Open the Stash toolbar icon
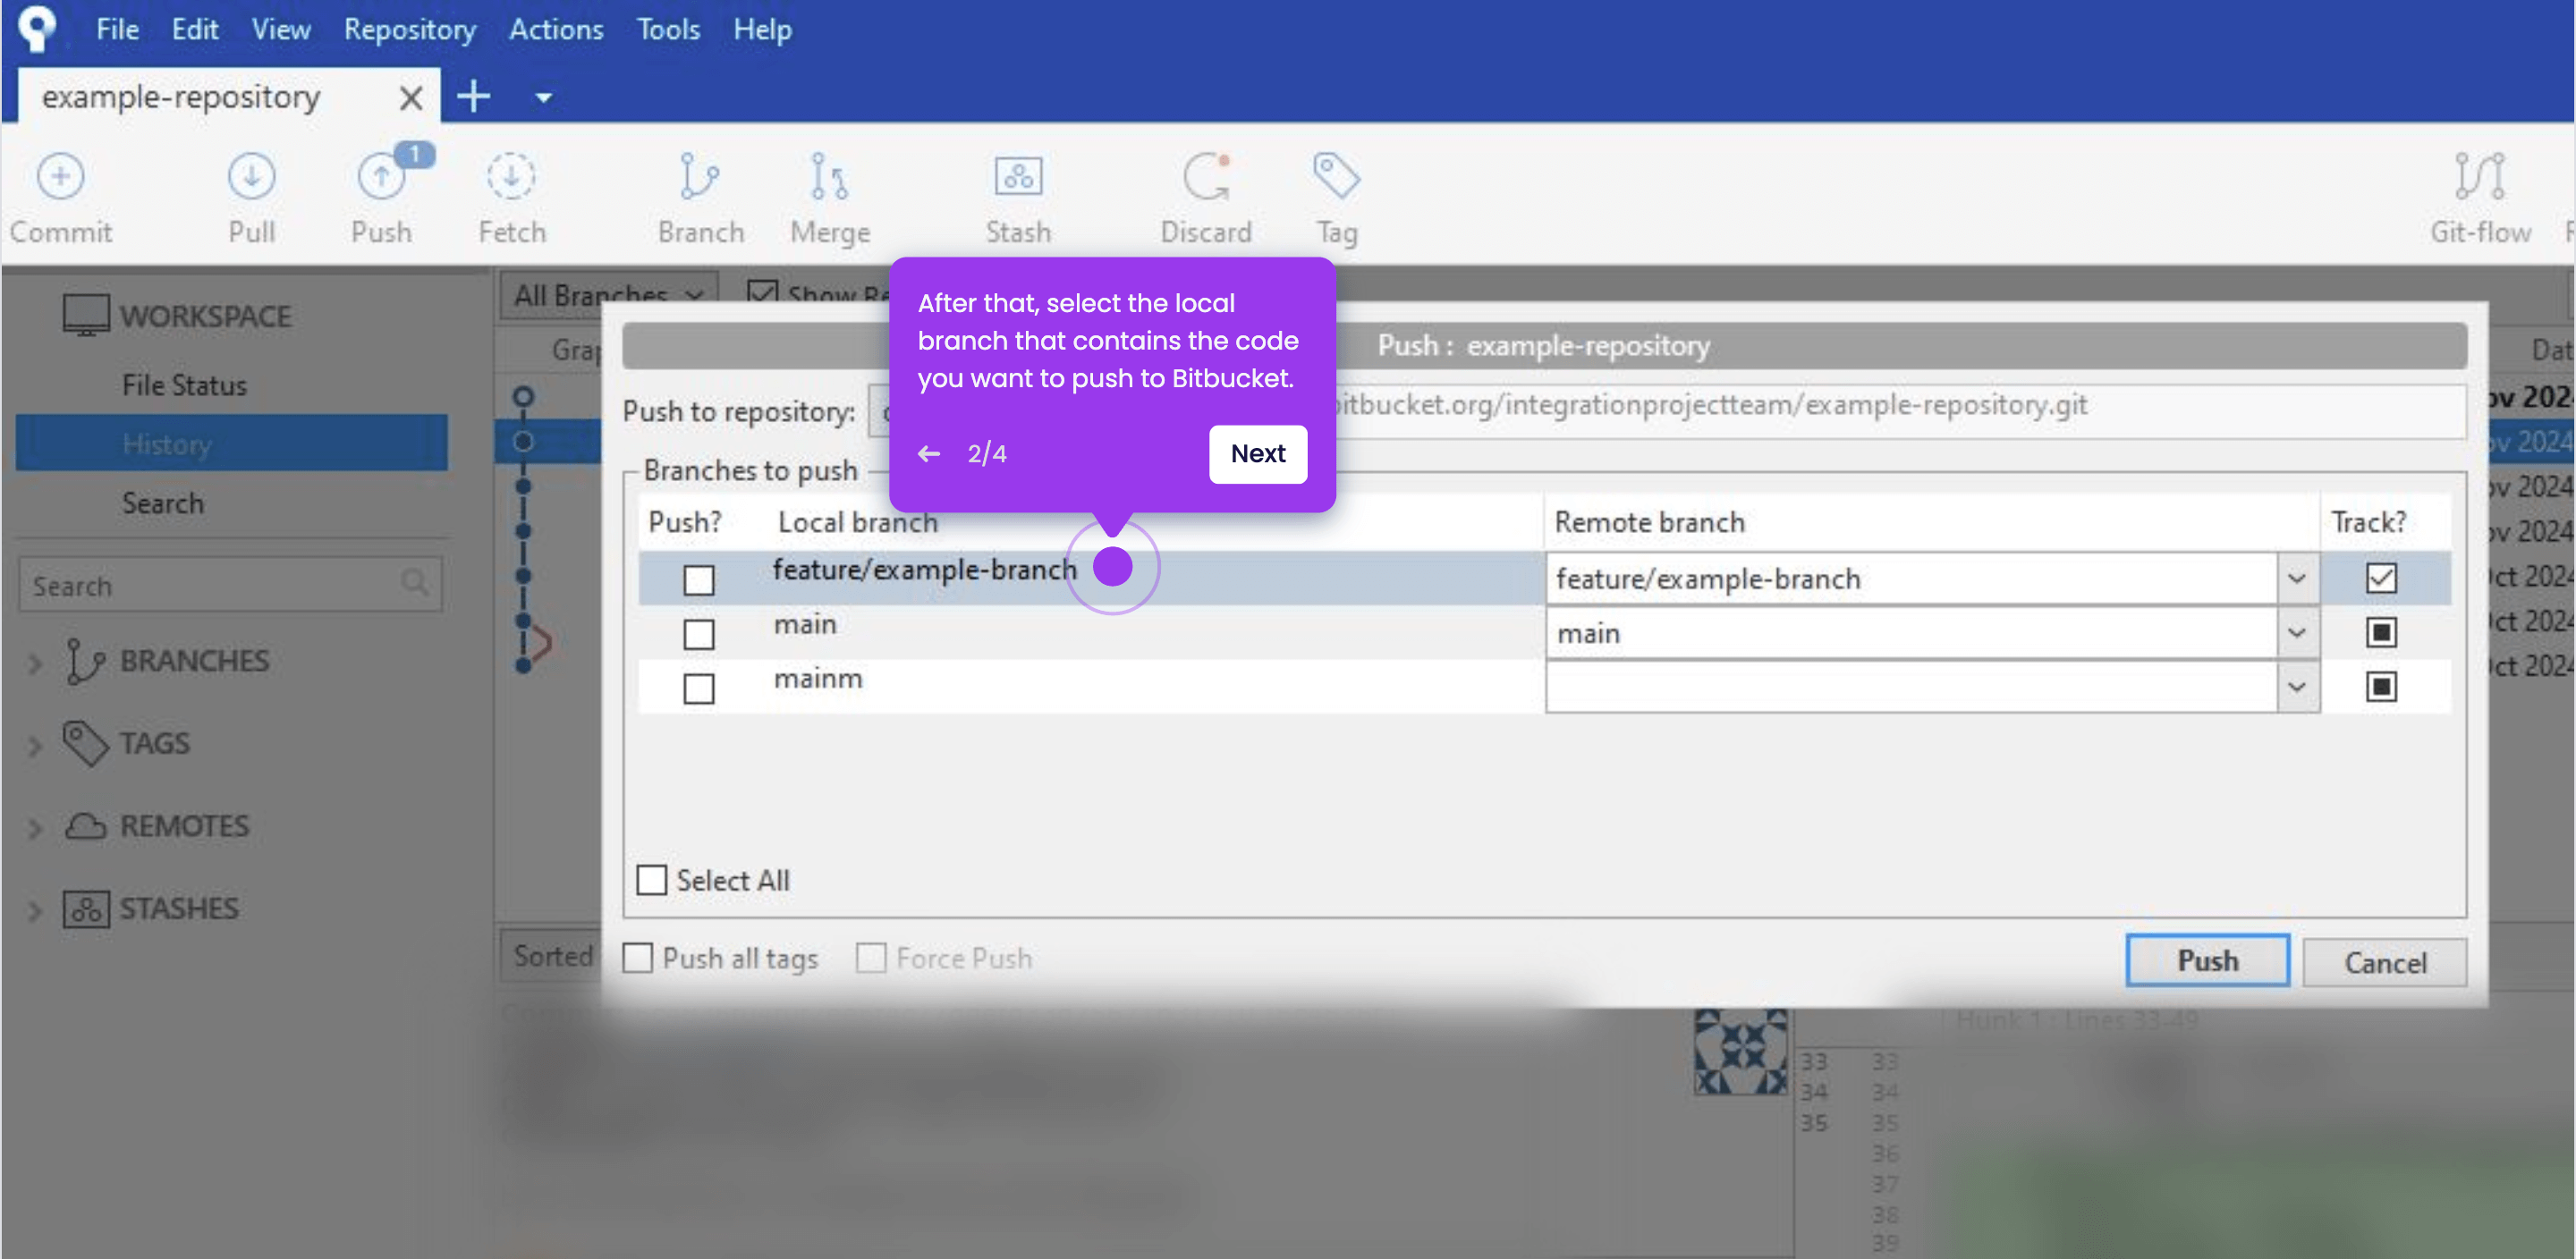The width and height of the screenshot is (2576, 1259). coord(1018,177)
